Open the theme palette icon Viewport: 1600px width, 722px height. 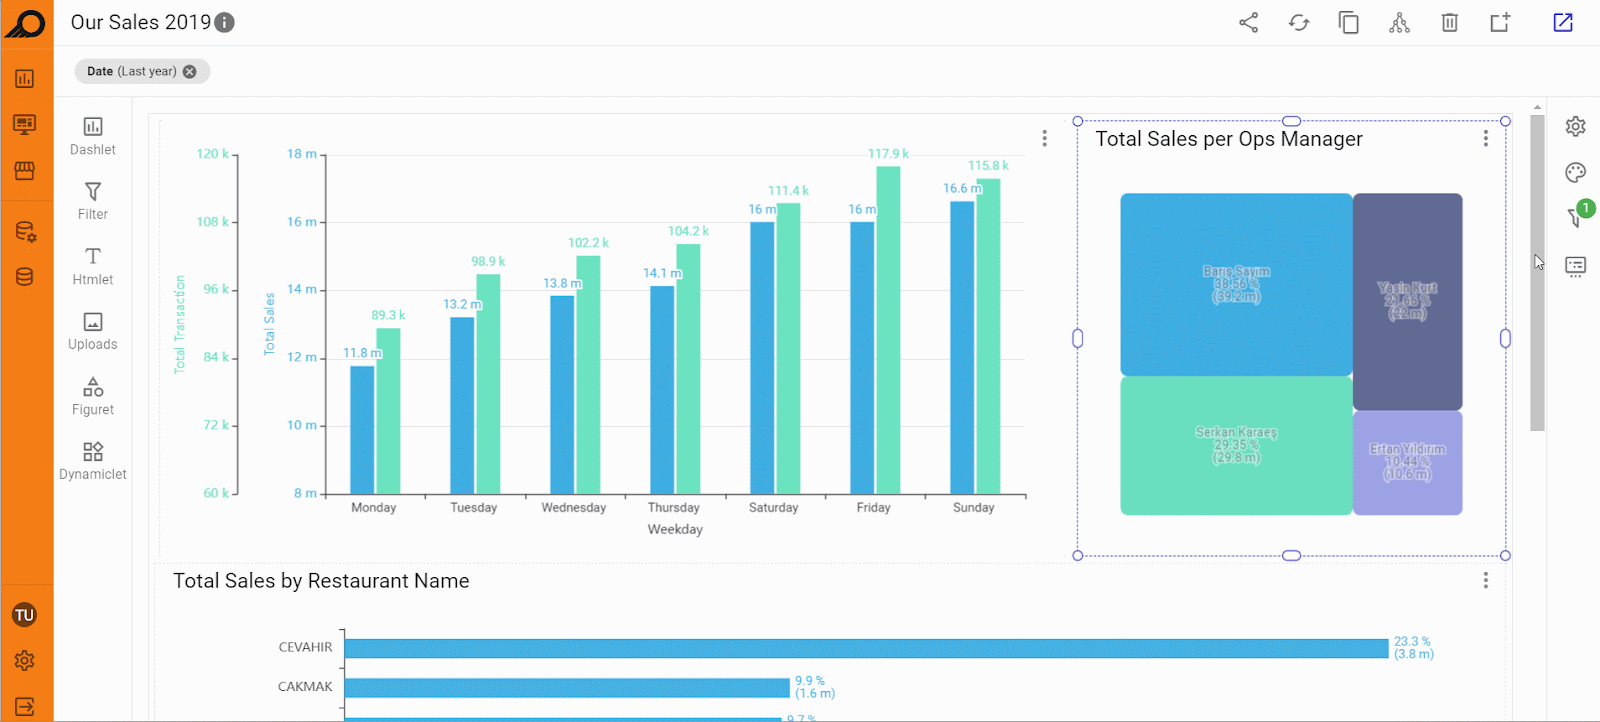pyautogui.click(x=1576, y=172)
